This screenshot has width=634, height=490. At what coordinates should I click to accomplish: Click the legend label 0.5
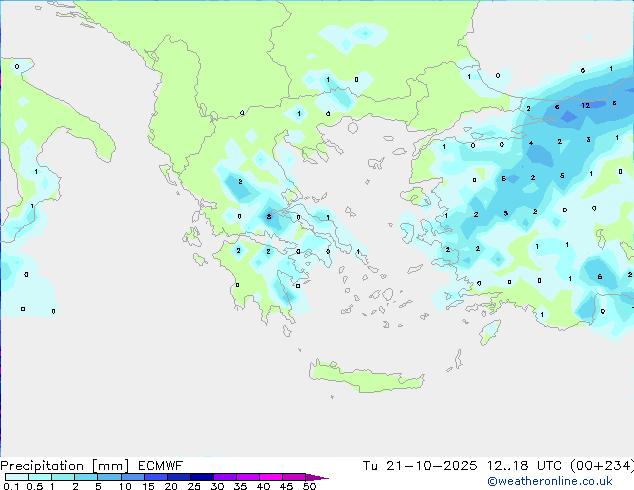[x=35, y=486]
